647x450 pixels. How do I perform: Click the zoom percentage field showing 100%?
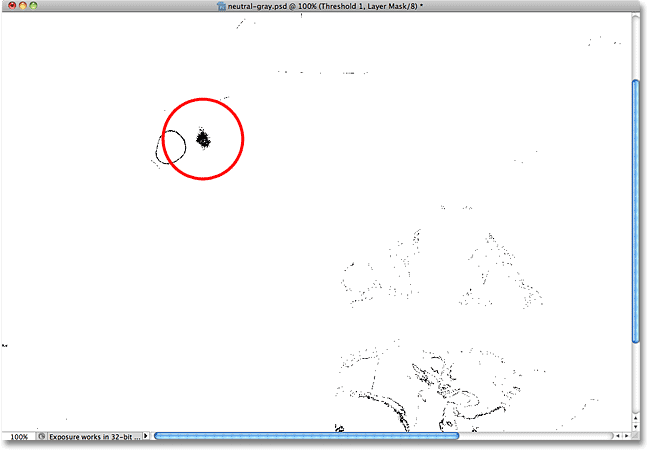click(x=19, y=436)
